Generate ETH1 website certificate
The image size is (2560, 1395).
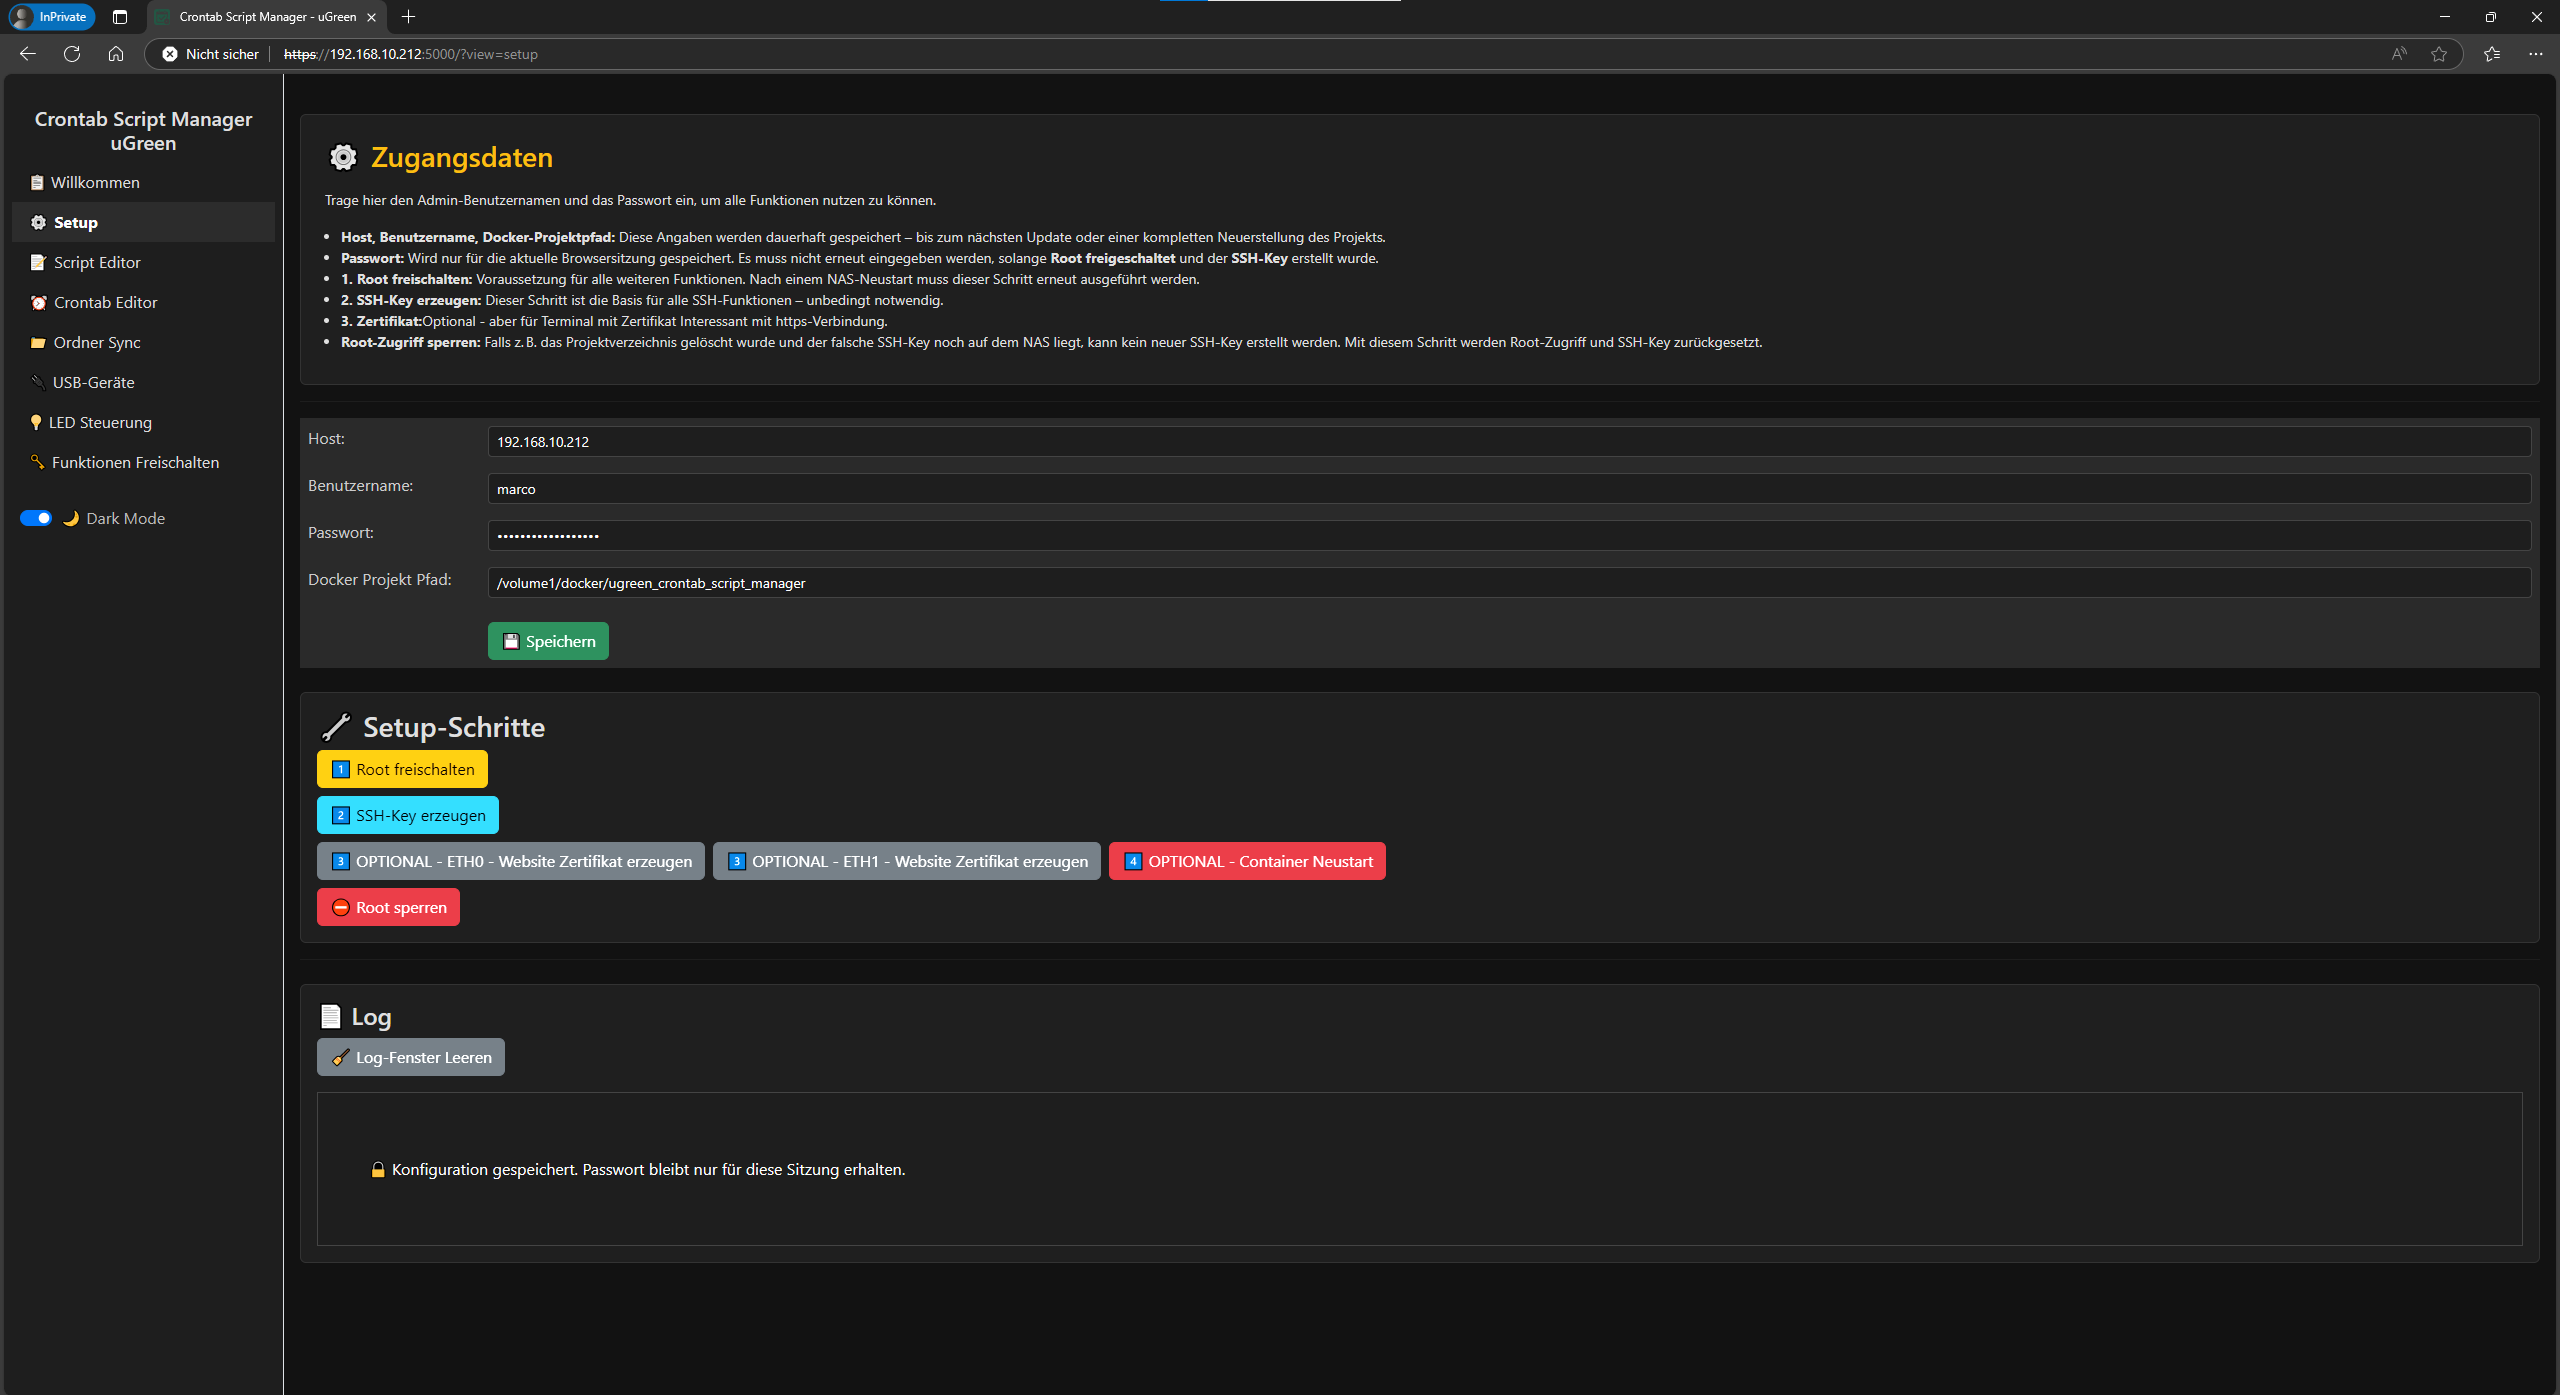tap(907, 861)
